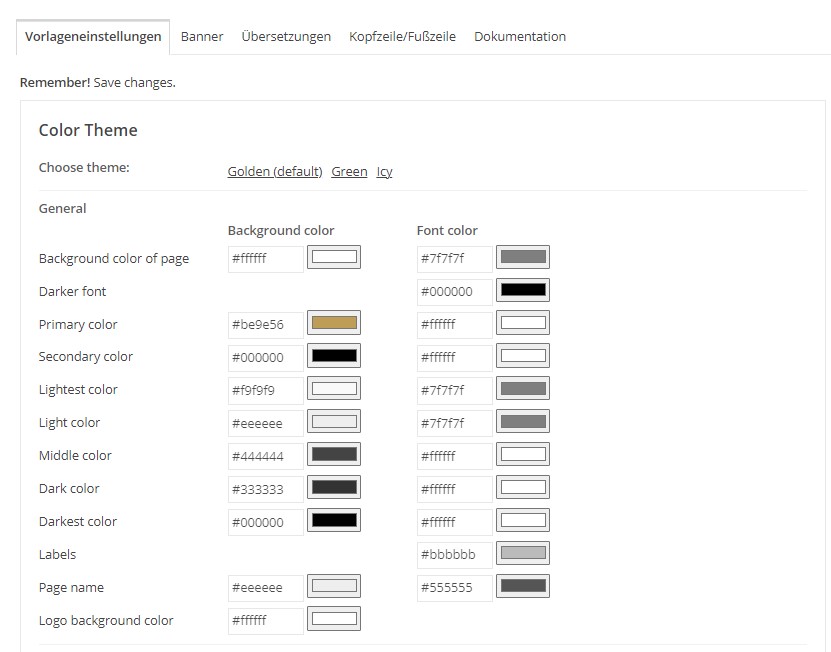Edit Primary color font hex field

[x=455, y=324]
